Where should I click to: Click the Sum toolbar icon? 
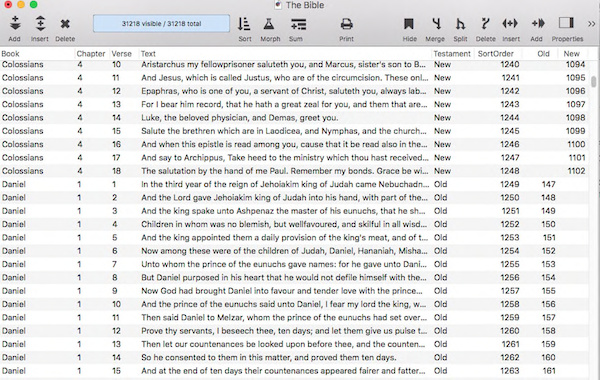point(298,24)
